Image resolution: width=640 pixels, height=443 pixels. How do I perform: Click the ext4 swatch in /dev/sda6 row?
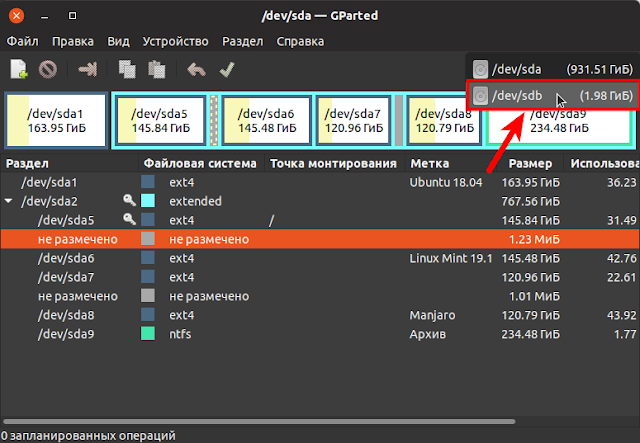pyautogui.click(x=148, y=257)
